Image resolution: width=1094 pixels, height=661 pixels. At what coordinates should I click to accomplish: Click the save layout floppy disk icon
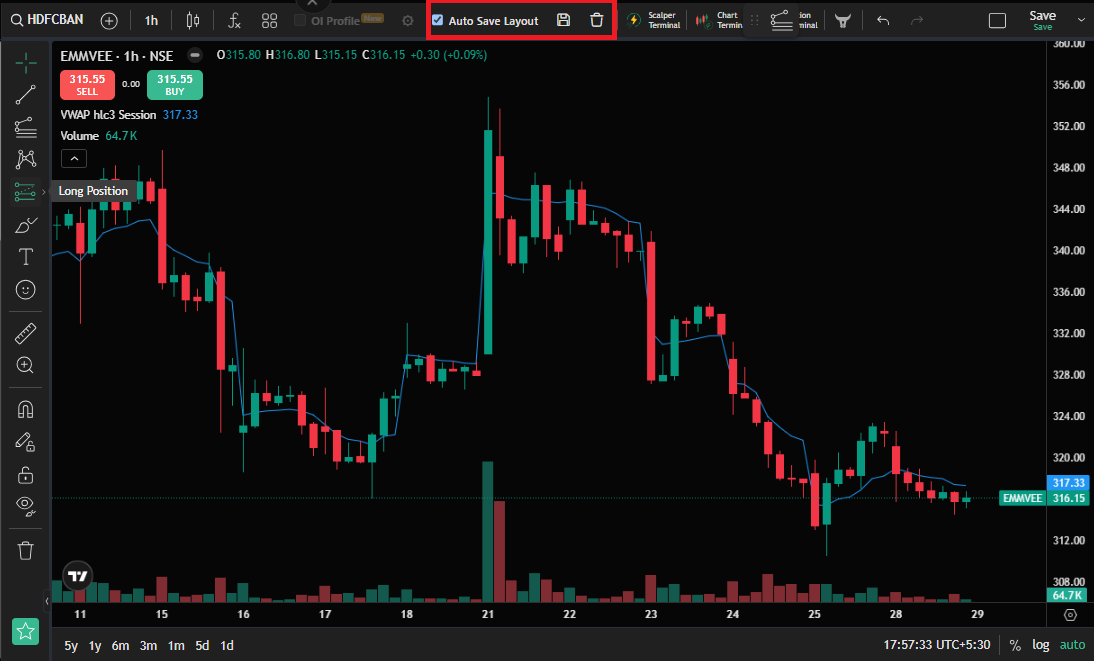(563, 20)
